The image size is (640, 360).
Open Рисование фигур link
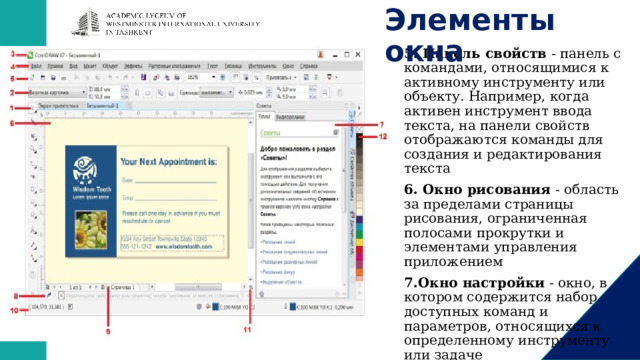[278, 272]
